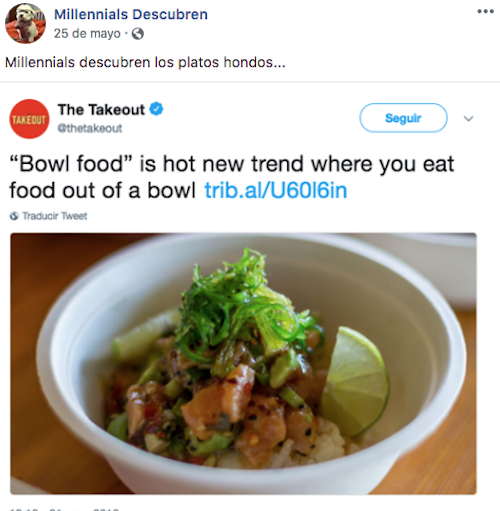Open the Millennials Descubren page name
Image resolution: width=500 pixels, height=511 pixels.
[131, 14]
